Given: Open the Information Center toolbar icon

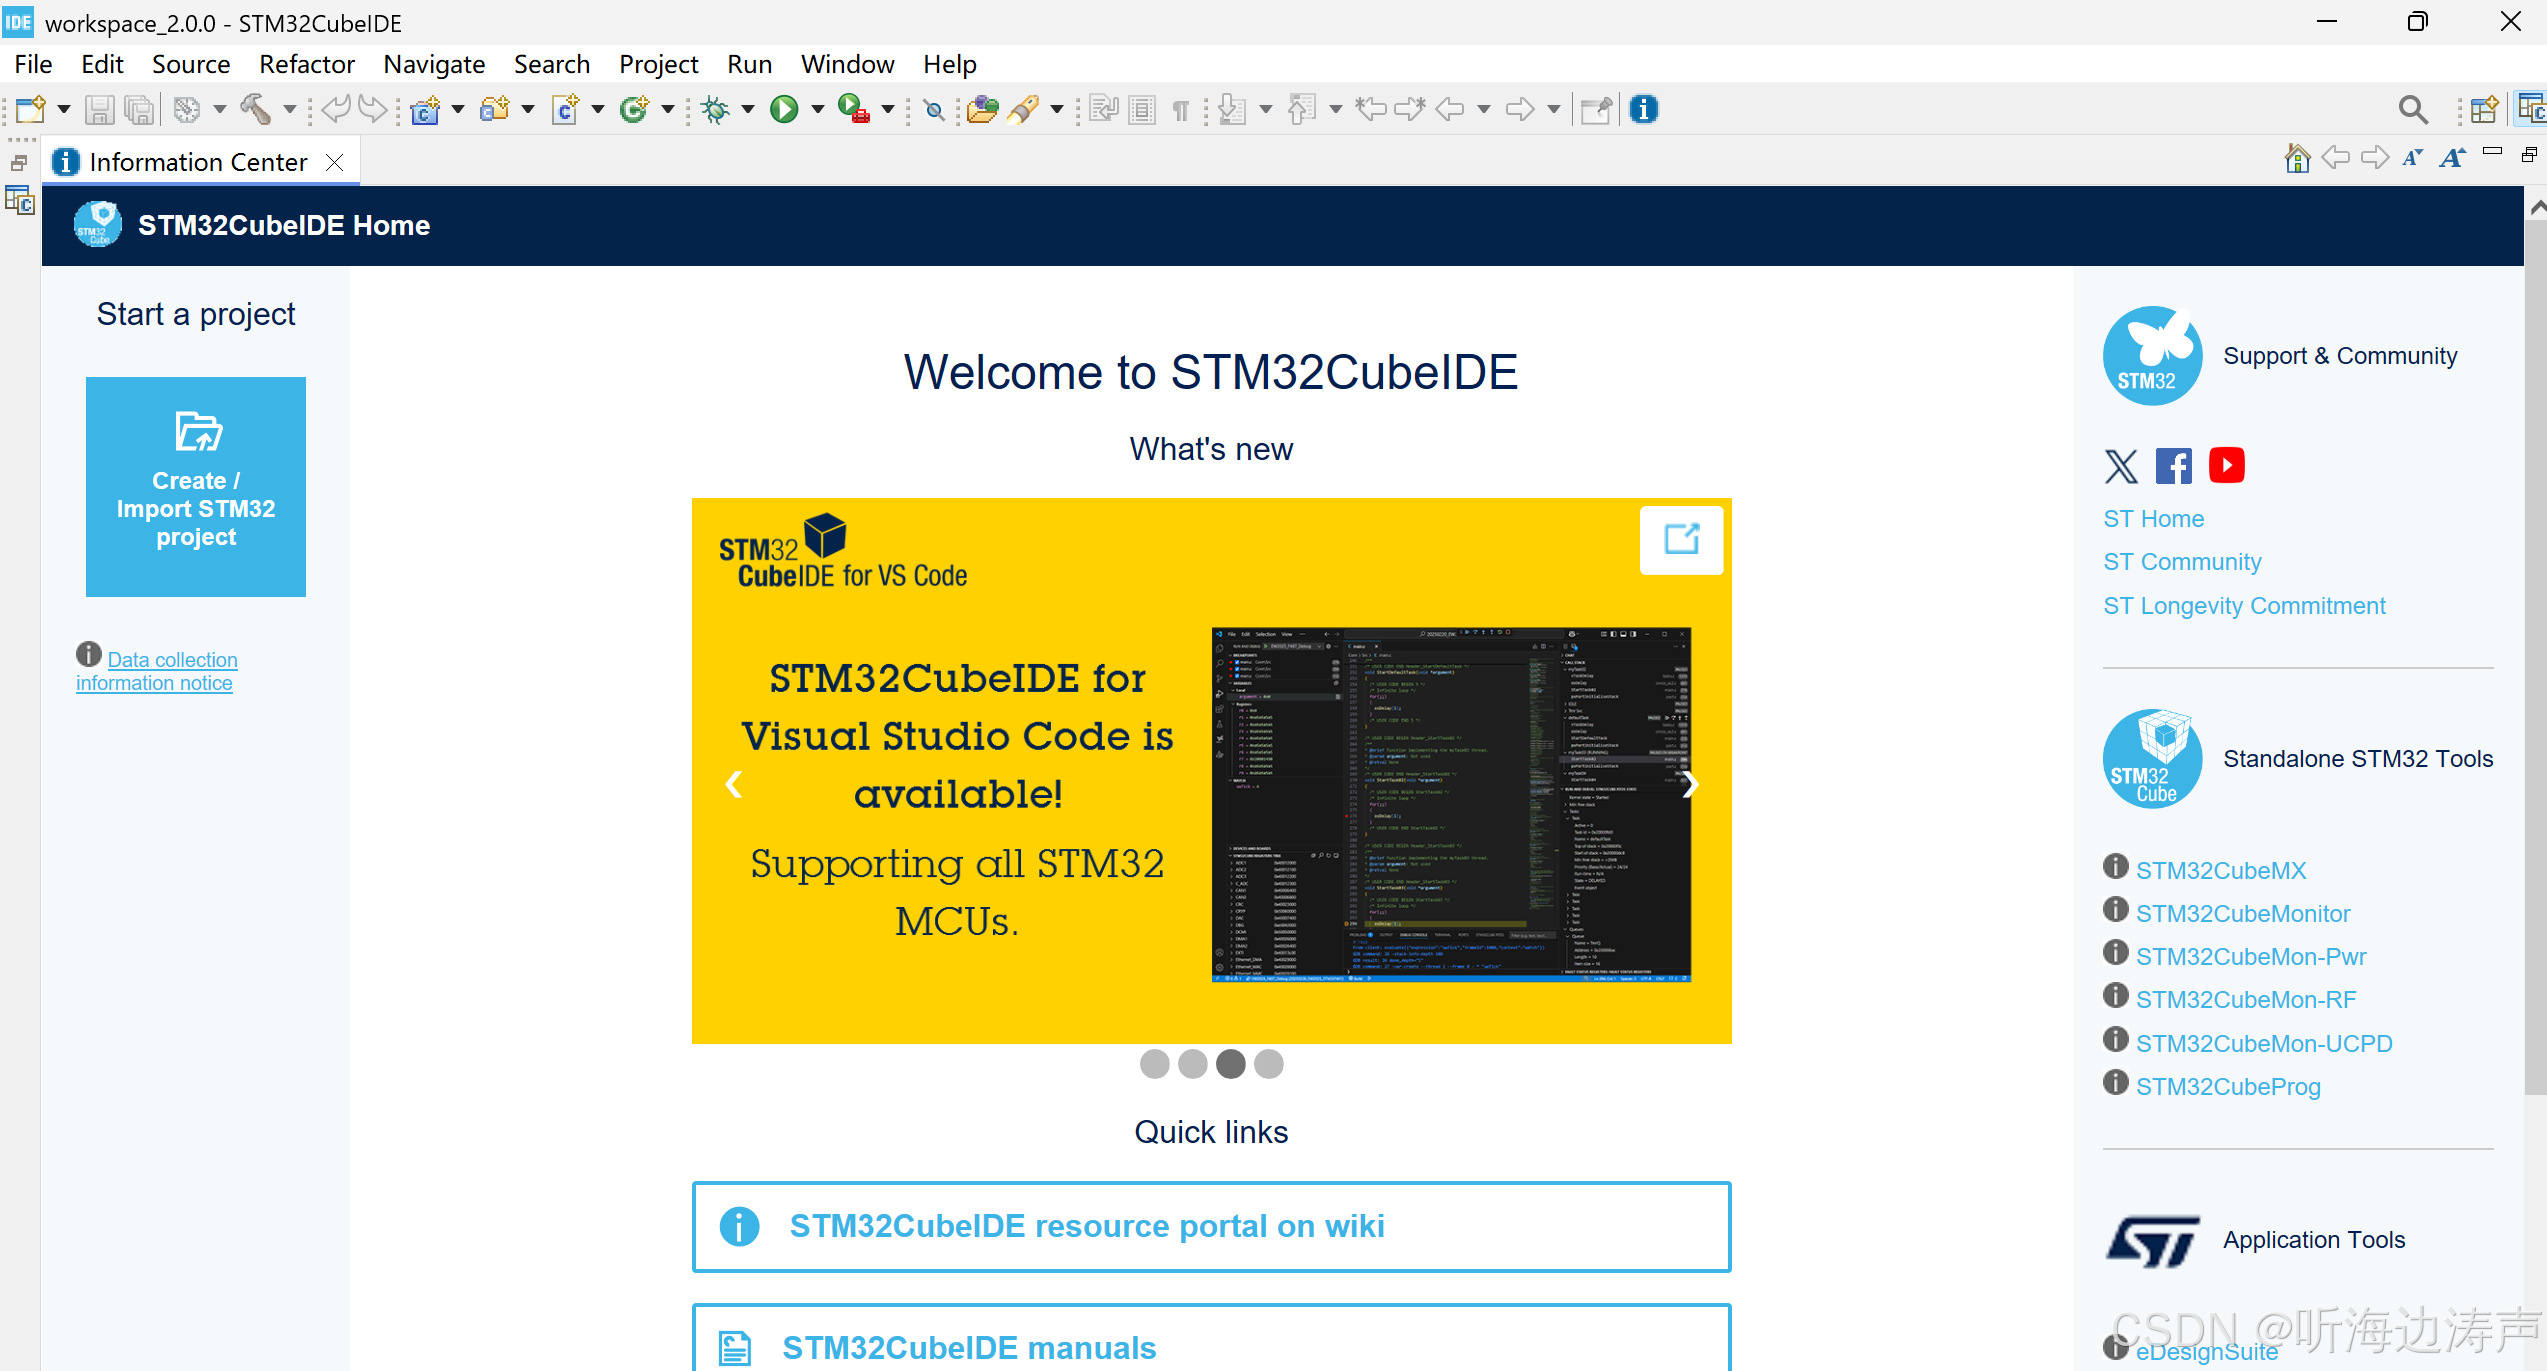Looking at the screenshot, I should 1644,109.
